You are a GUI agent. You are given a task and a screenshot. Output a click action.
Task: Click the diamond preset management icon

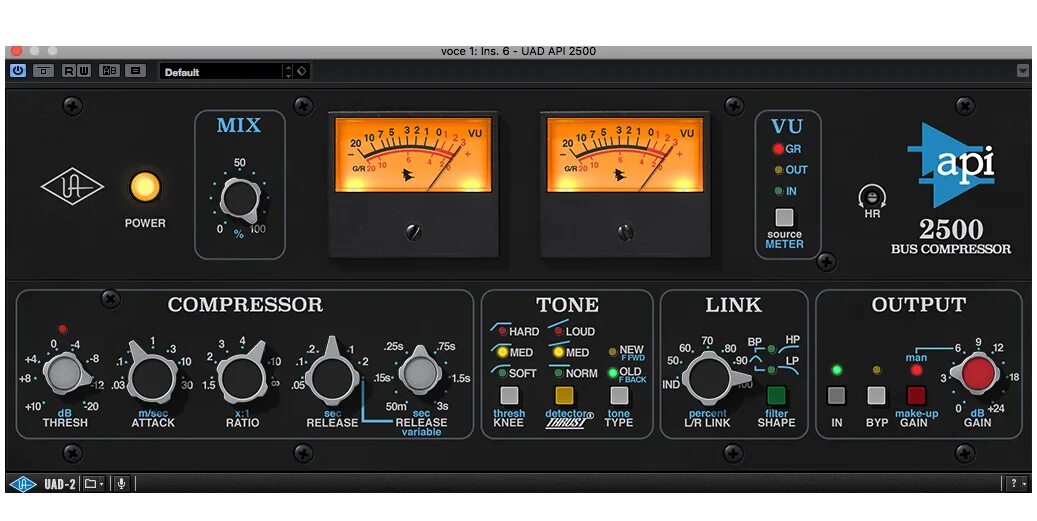point(302,71)
